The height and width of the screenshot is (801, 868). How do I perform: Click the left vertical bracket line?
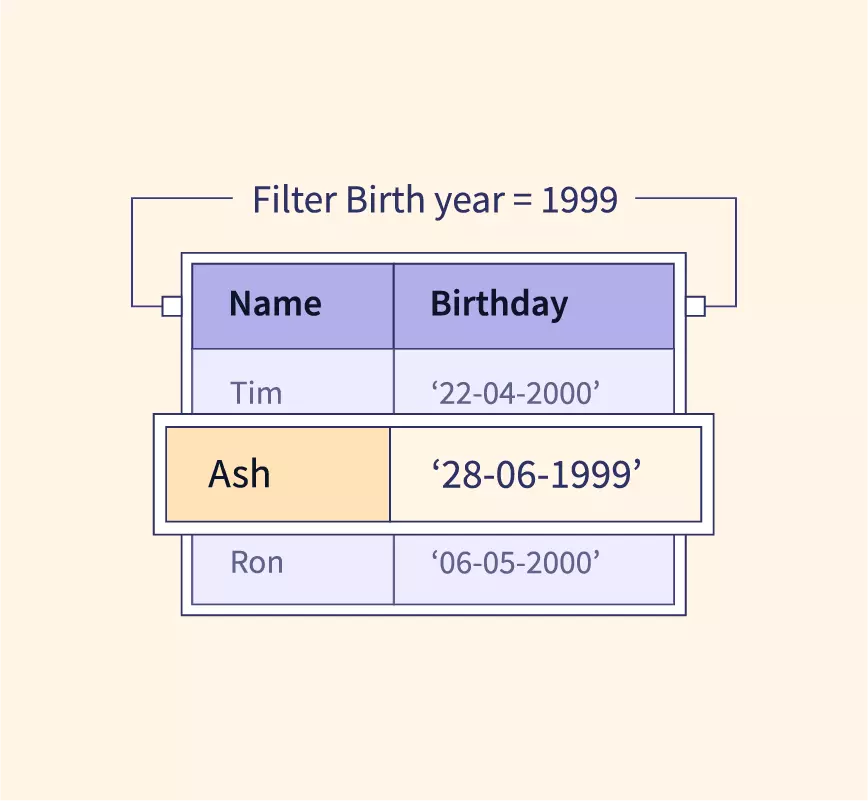click(132, 250)
